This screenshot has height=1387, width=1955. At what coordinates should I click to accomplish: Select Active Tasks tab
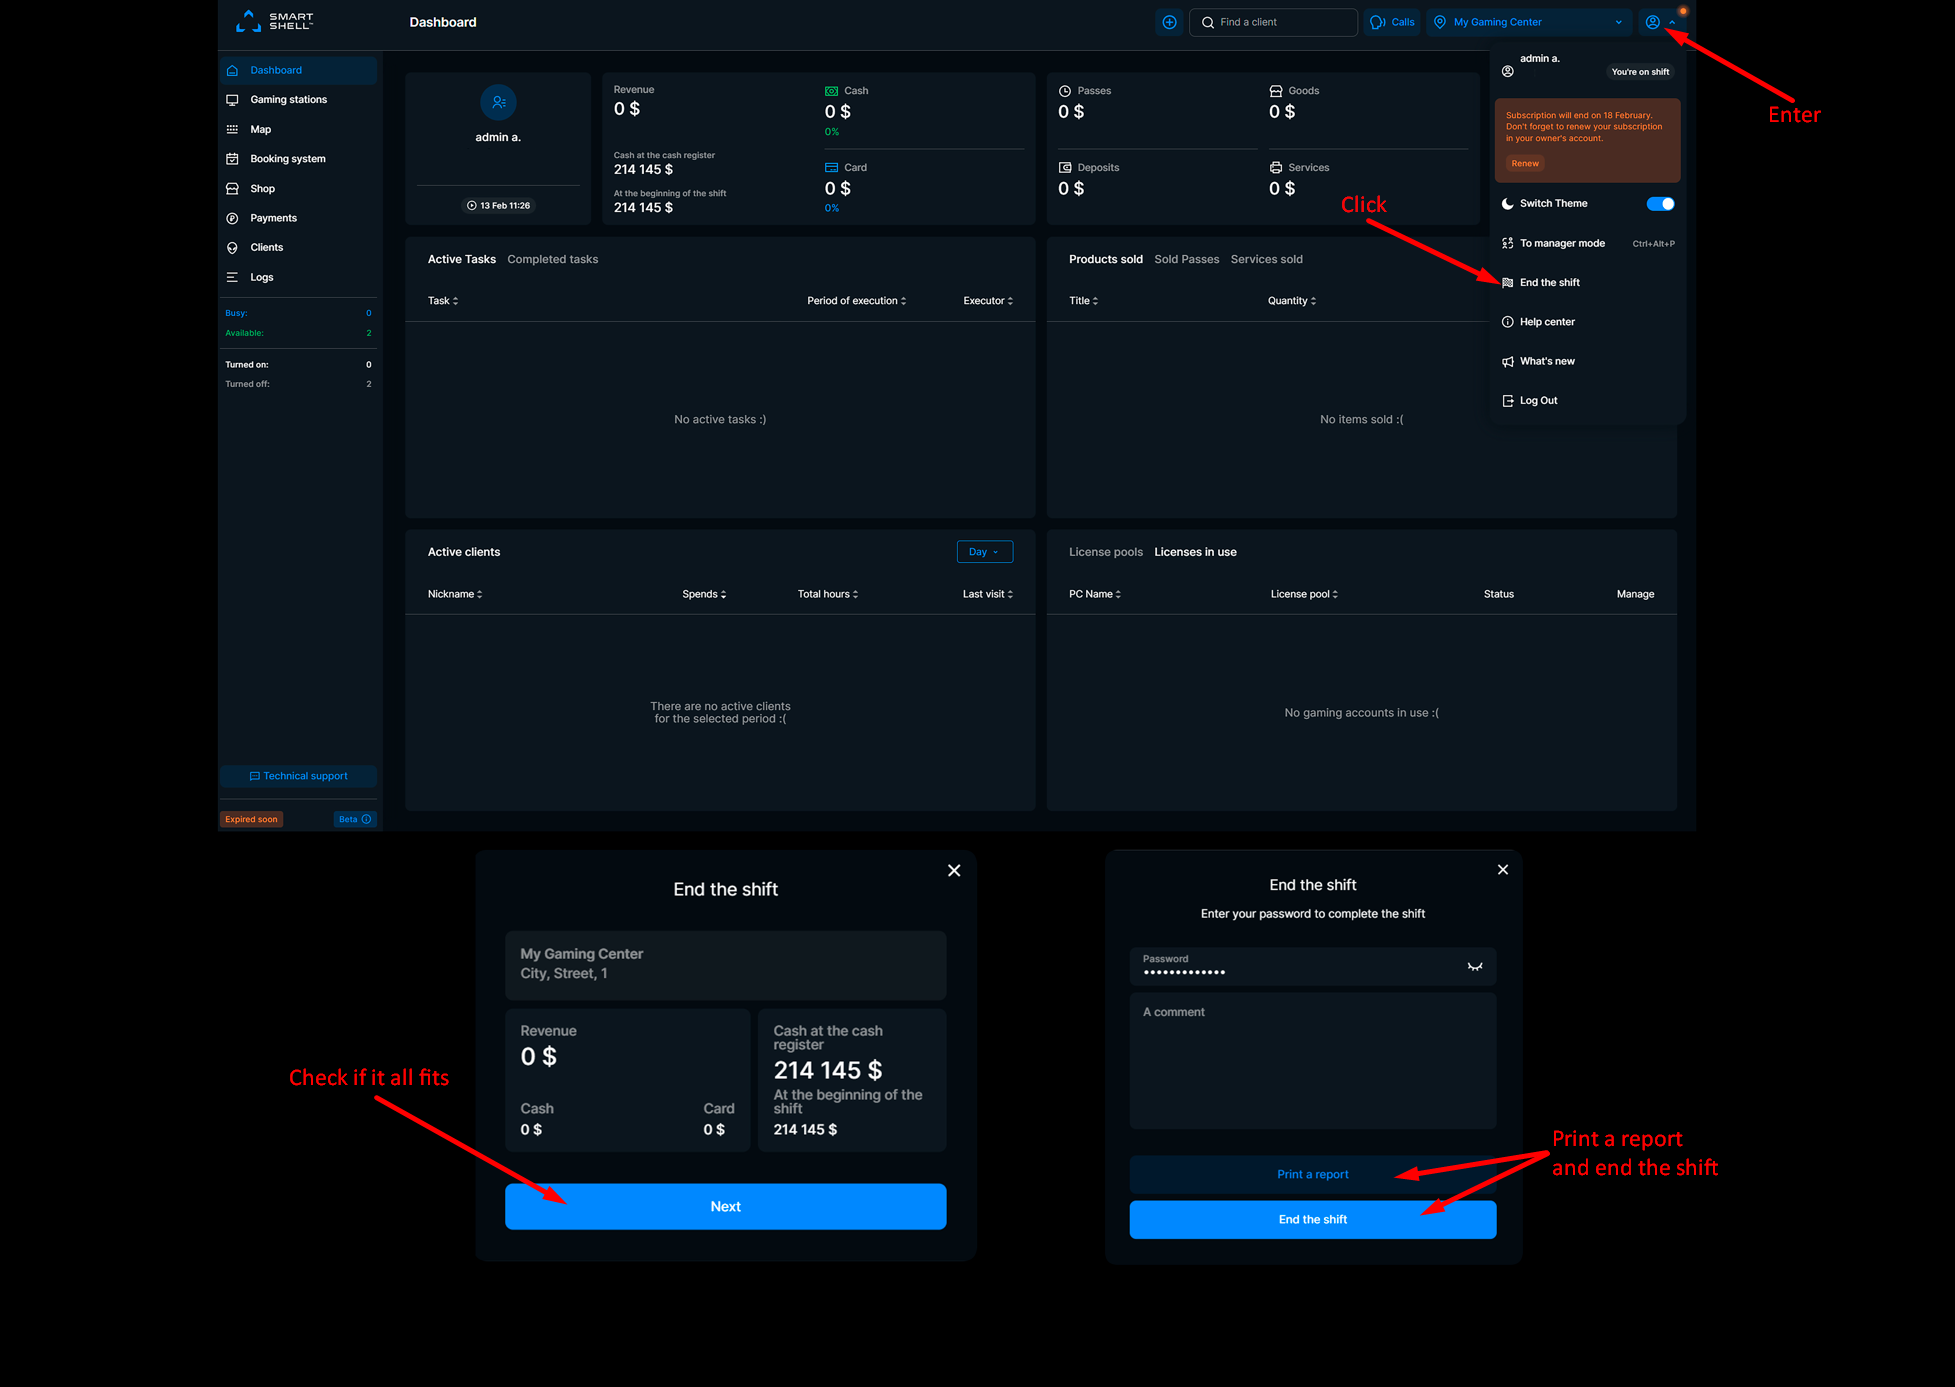click(461, 259)
